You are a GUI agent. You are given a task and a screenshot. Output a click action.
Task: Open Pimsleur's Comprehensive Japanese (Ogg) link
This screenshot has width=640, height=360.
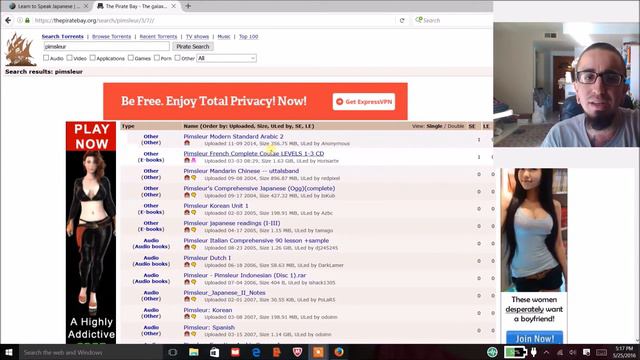point(259,188)
